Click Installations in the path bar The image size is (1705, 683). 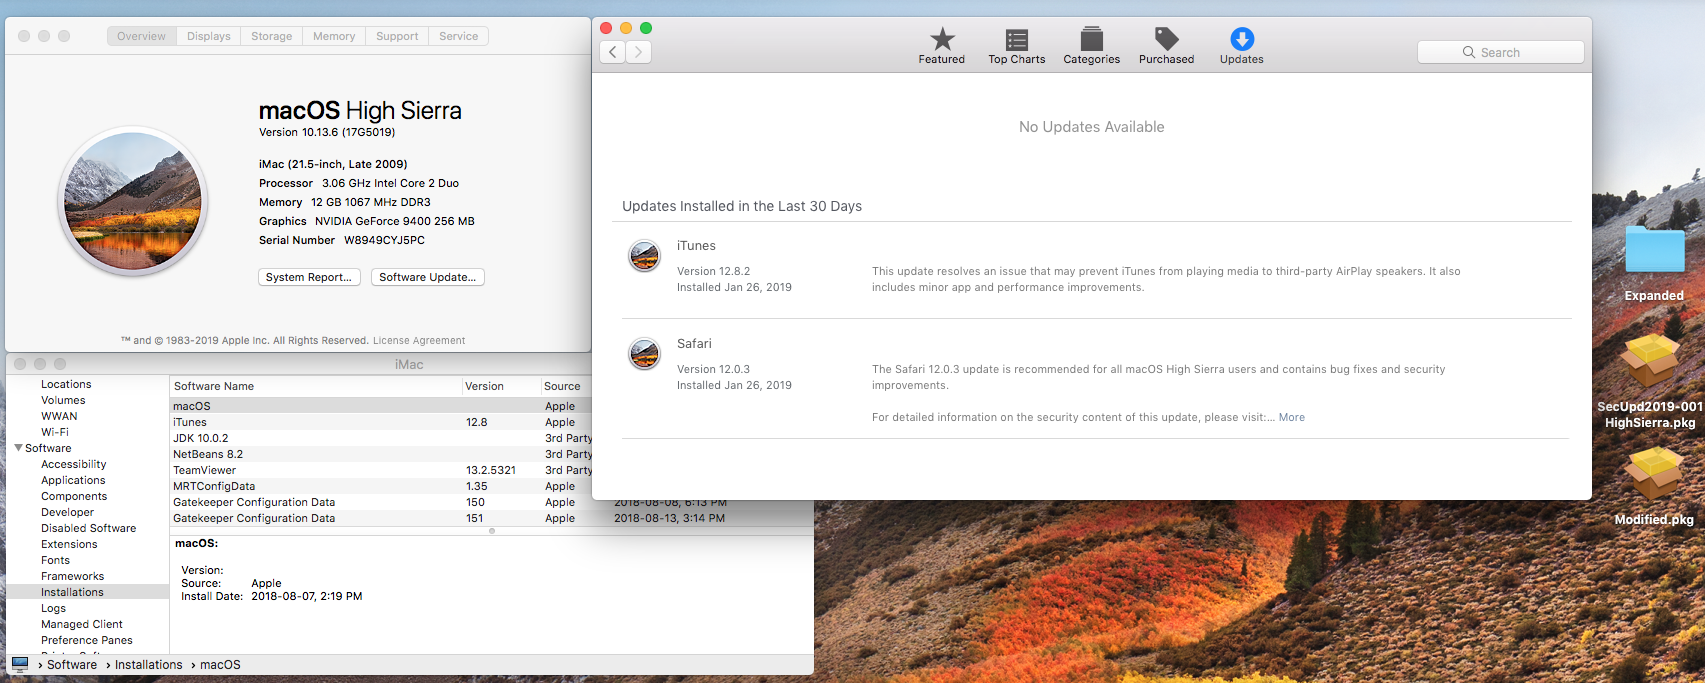click(x=149, y=665)
